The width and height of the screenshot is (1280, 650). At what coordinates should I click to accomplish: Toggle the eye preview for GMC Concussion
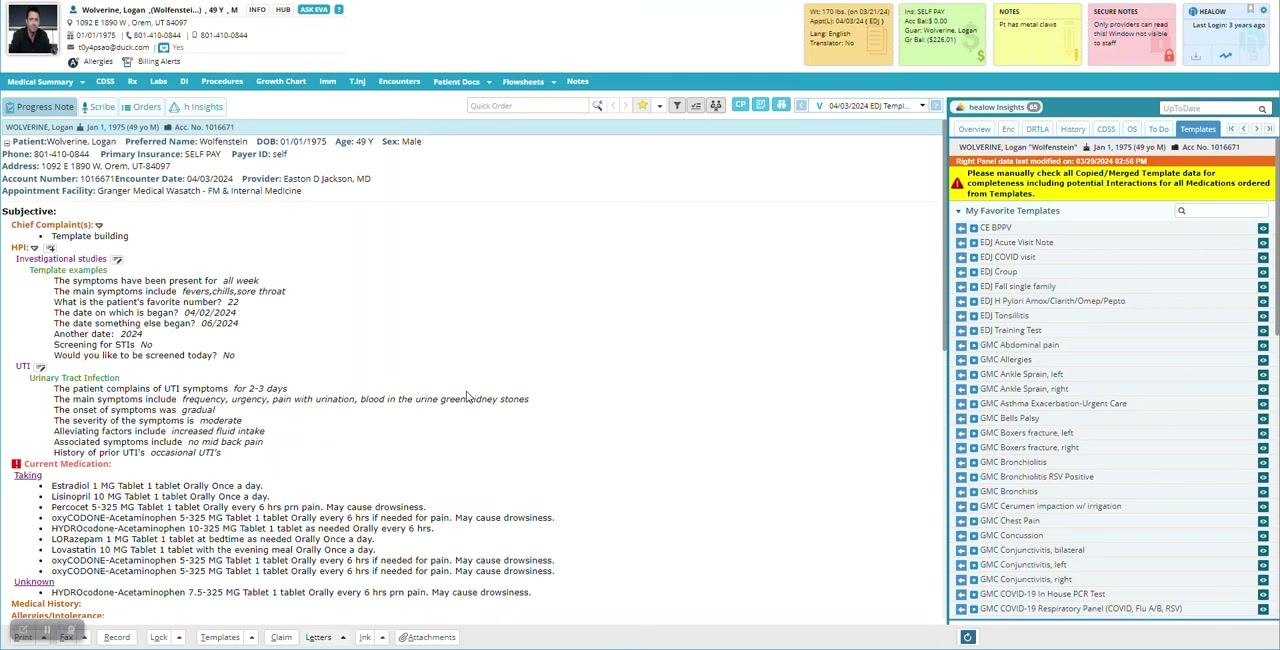pyautogui.click(x=1263, y=536)
